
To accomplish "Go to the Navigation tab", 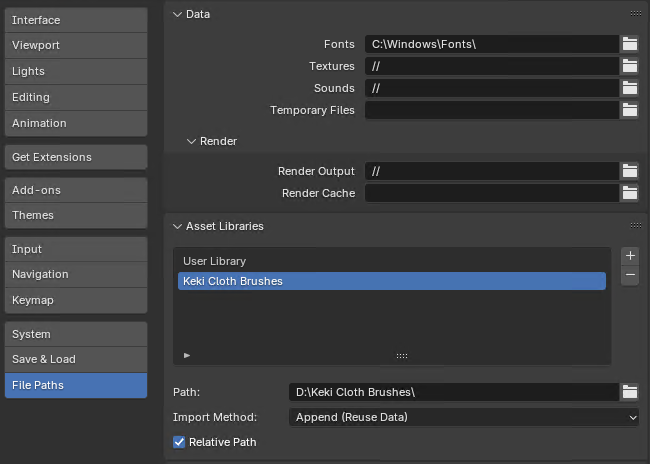I will 76,275.
